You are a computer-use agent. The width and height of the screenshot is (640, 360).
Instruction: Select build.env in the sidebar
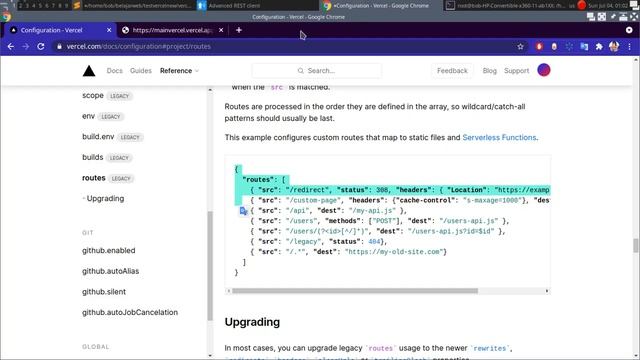point(98,137)
